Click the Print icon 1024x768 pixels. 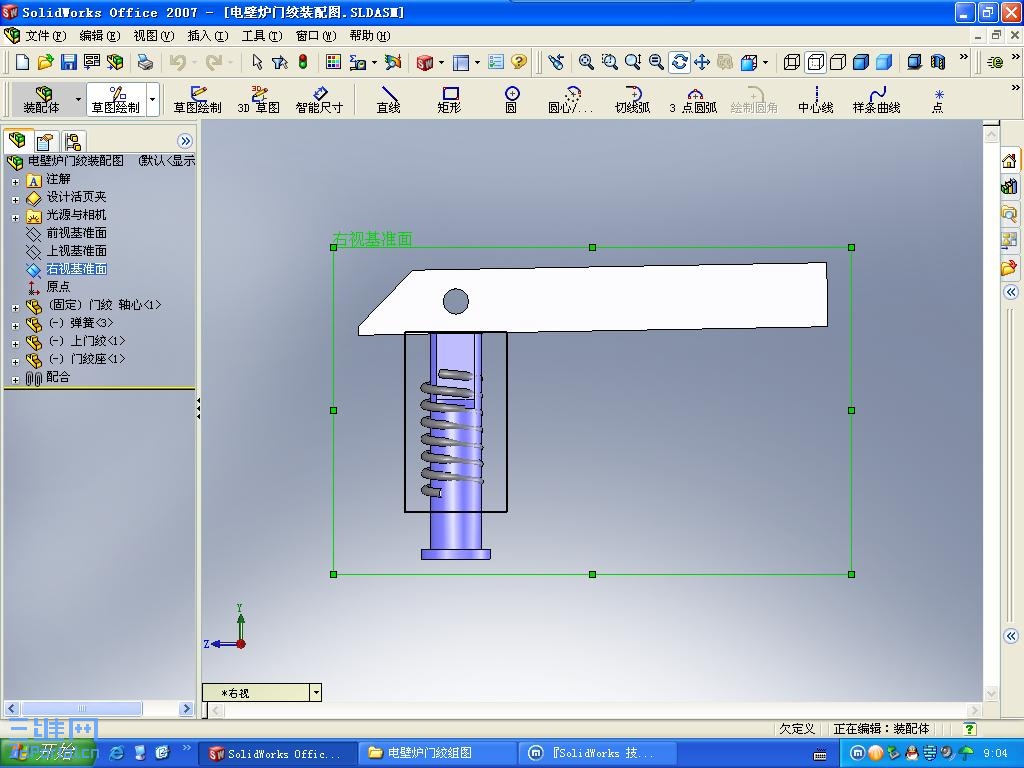click(145, 62)
